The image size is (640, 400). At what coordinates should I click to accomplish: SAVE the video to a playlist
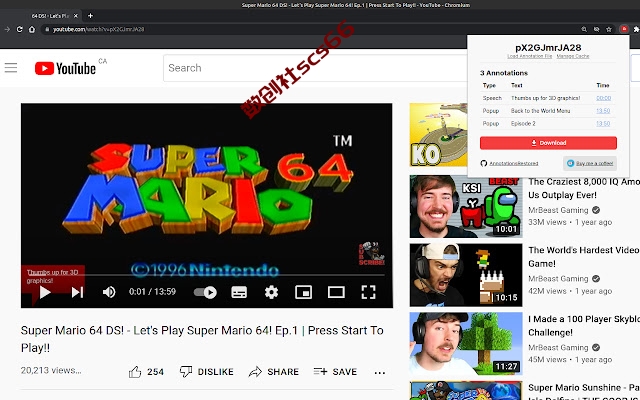pyautogui.click(x=335, y=372)
